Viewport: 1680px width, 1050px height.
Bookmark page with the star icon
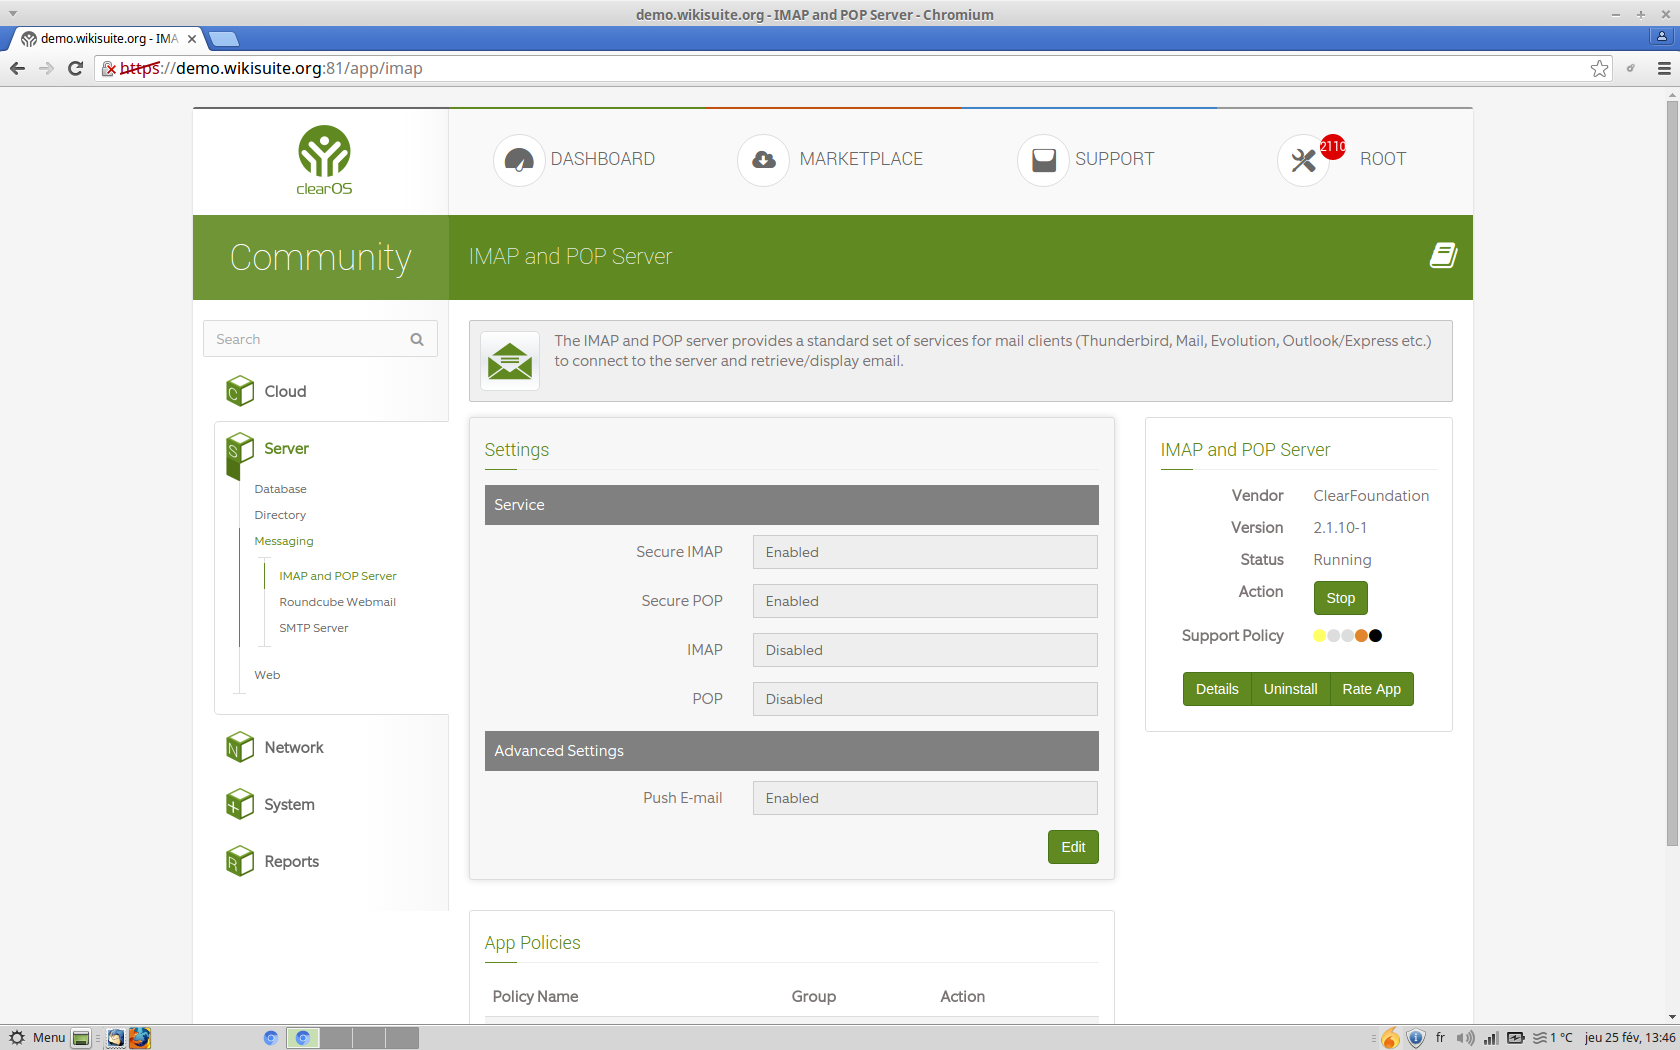[x=1599, y=68]
